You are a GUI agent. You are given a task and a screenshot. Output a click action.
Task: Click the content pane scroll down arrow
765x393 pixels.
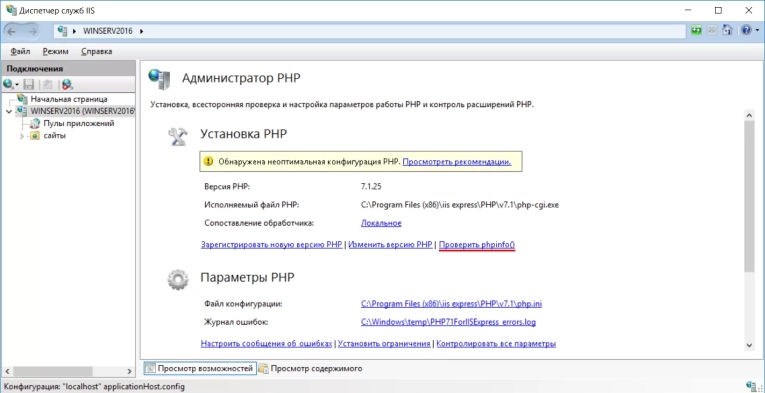point(749,345)
